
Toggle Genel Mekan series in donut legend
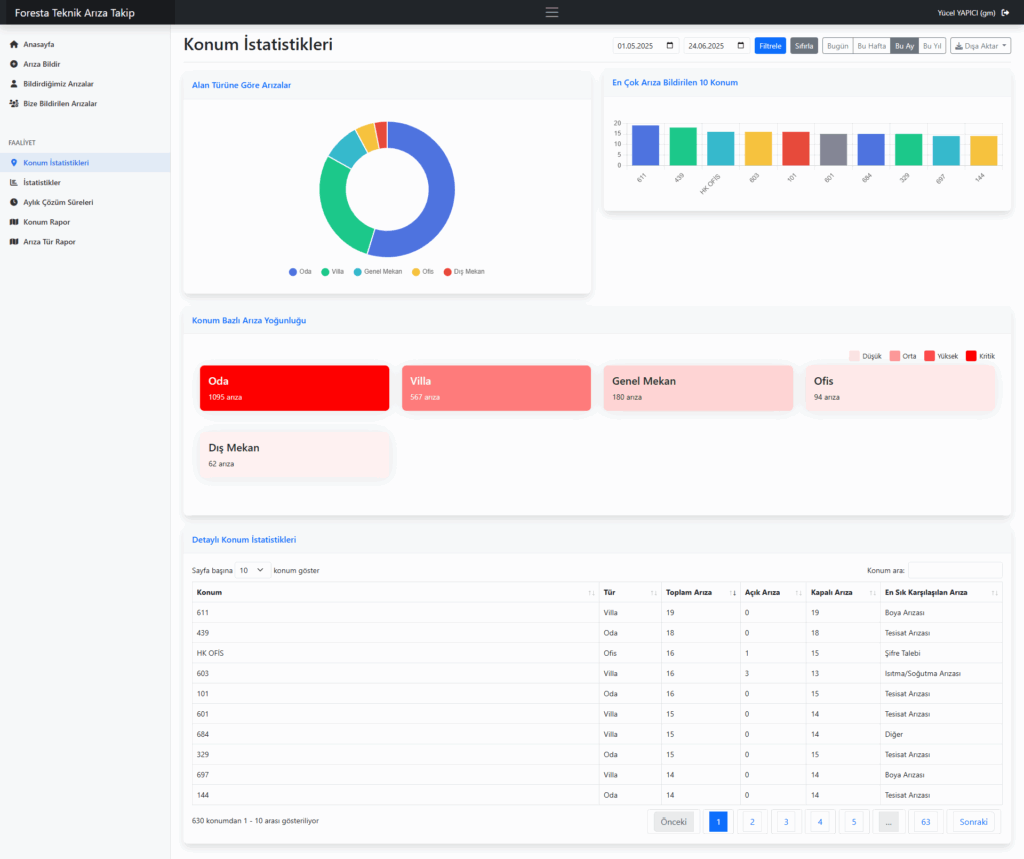click(x=378, y=272)
